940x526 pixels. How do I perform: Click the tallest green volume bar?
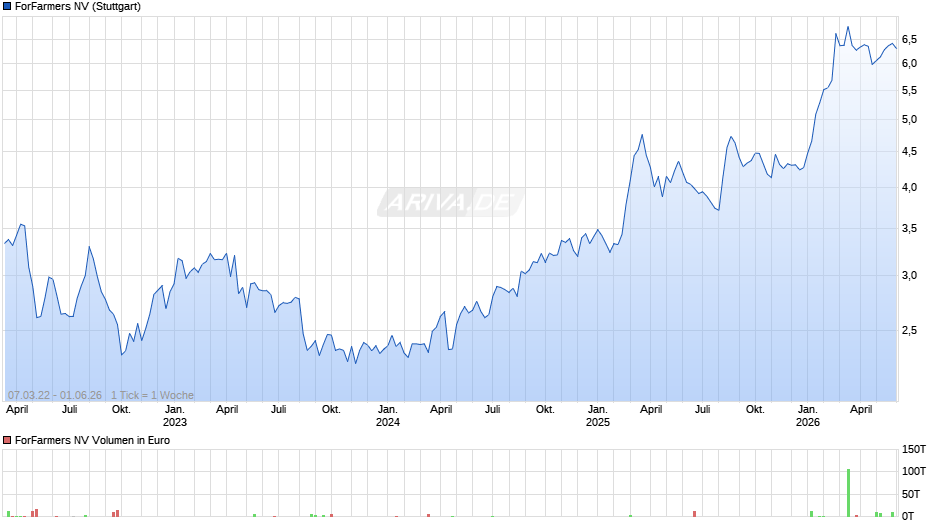[x=848, y=493]
